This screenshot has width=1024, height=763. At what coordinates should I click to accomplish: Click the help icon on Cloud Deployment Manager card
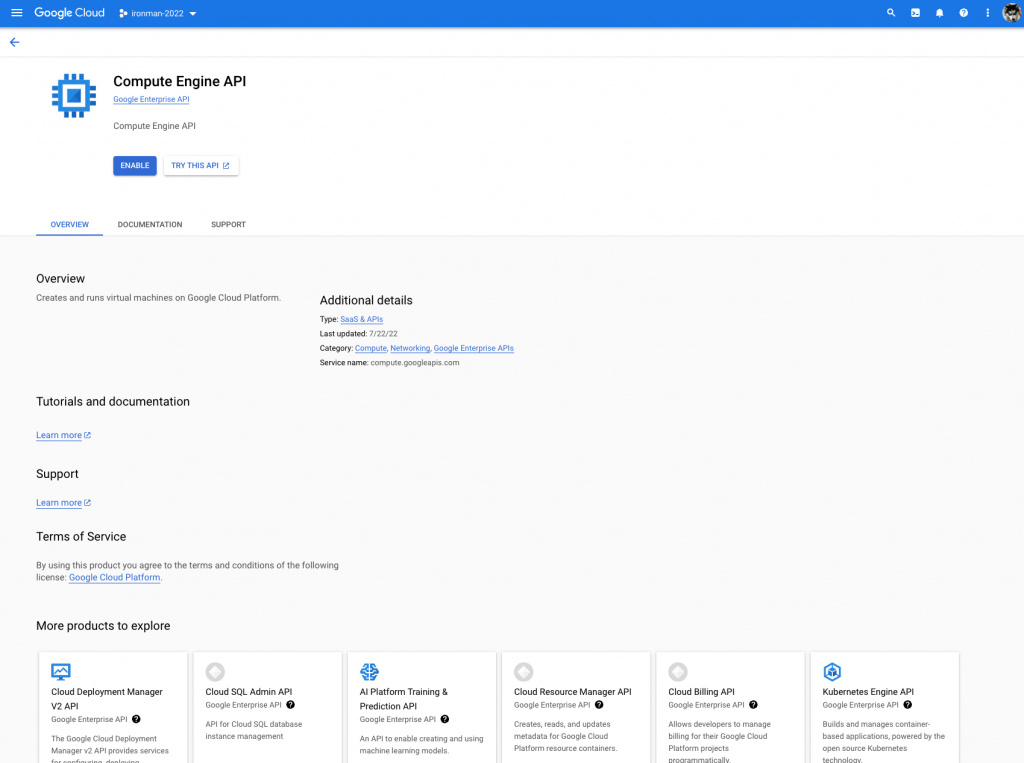(x=136, y=719)
